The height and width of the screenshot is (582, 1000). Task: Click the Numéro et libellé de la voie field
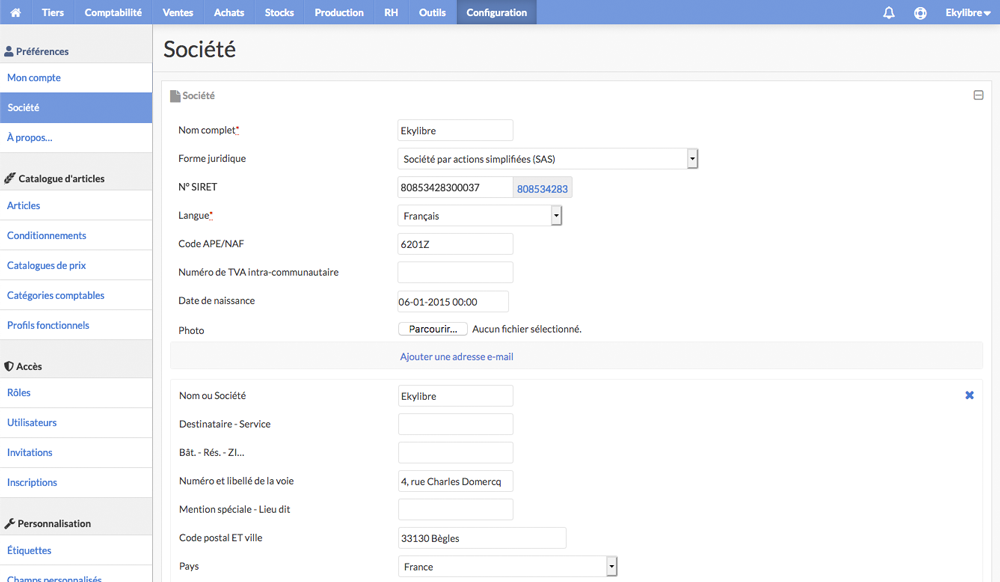point(455,481)
